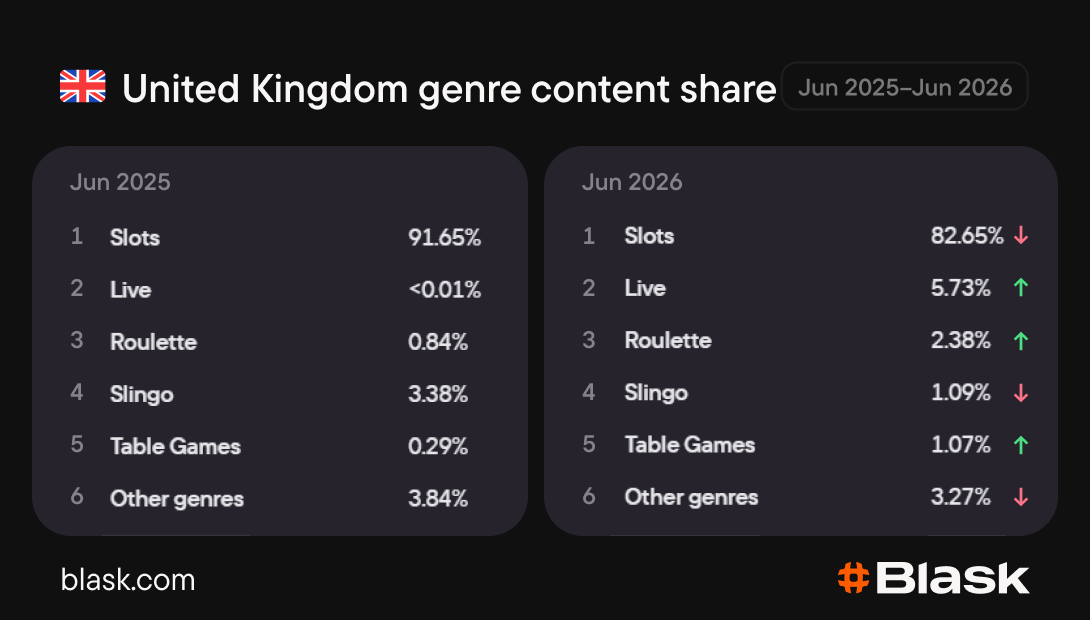Select the Jun 2025 panel header
The height and width of the screenshot is (620, 1090).
pos(120,182)
